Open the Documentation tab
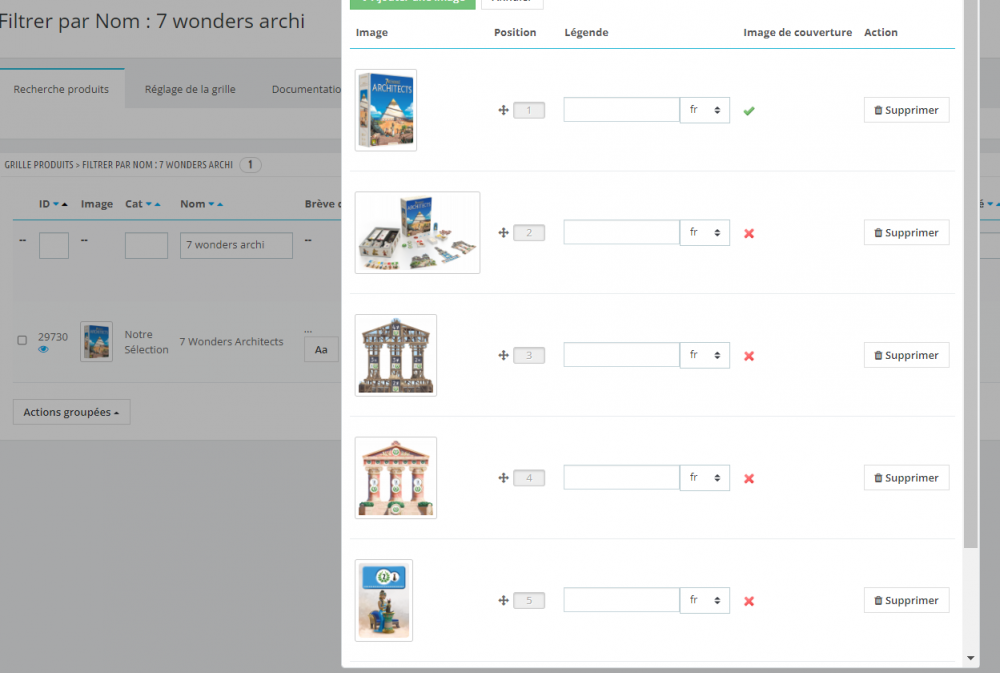This screenshot has width=1000, height=673. tap(306, 89)
